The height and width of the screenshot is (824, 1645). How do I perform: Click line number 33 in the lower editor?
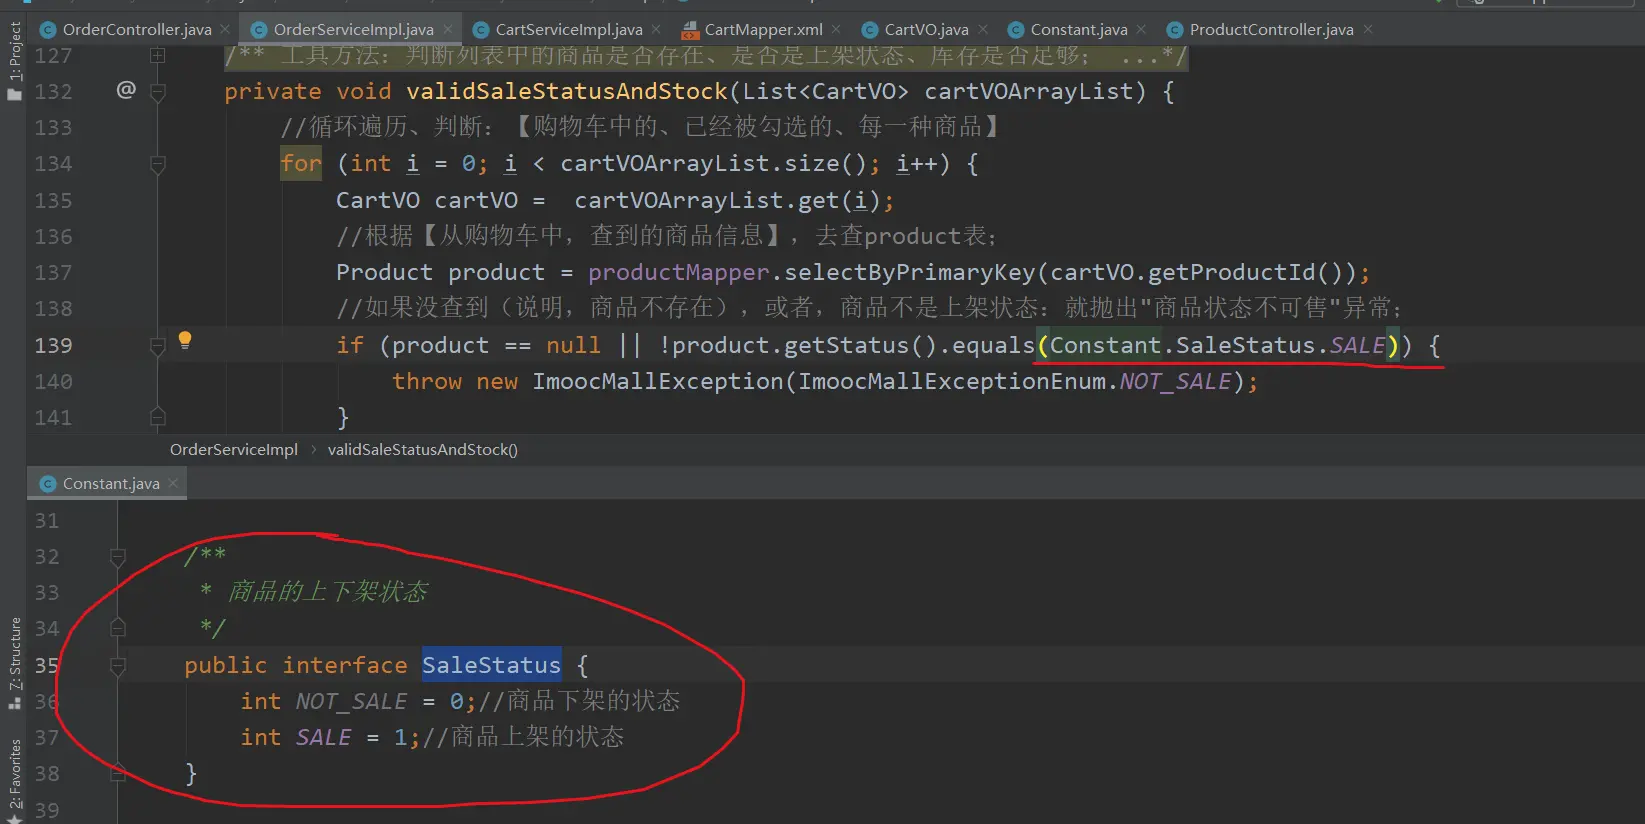point(47,593)
